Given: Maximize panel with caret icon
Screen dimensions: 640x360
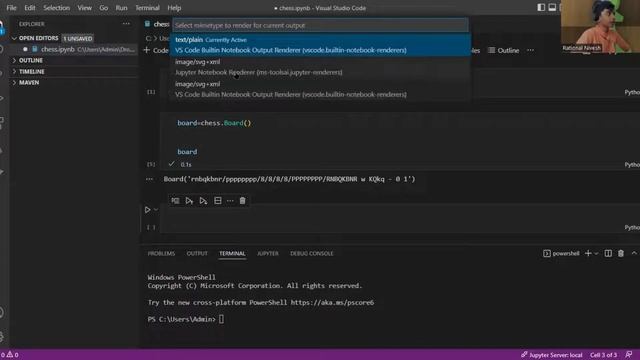Looking at the screenshot, I should [x=634, y=253].
